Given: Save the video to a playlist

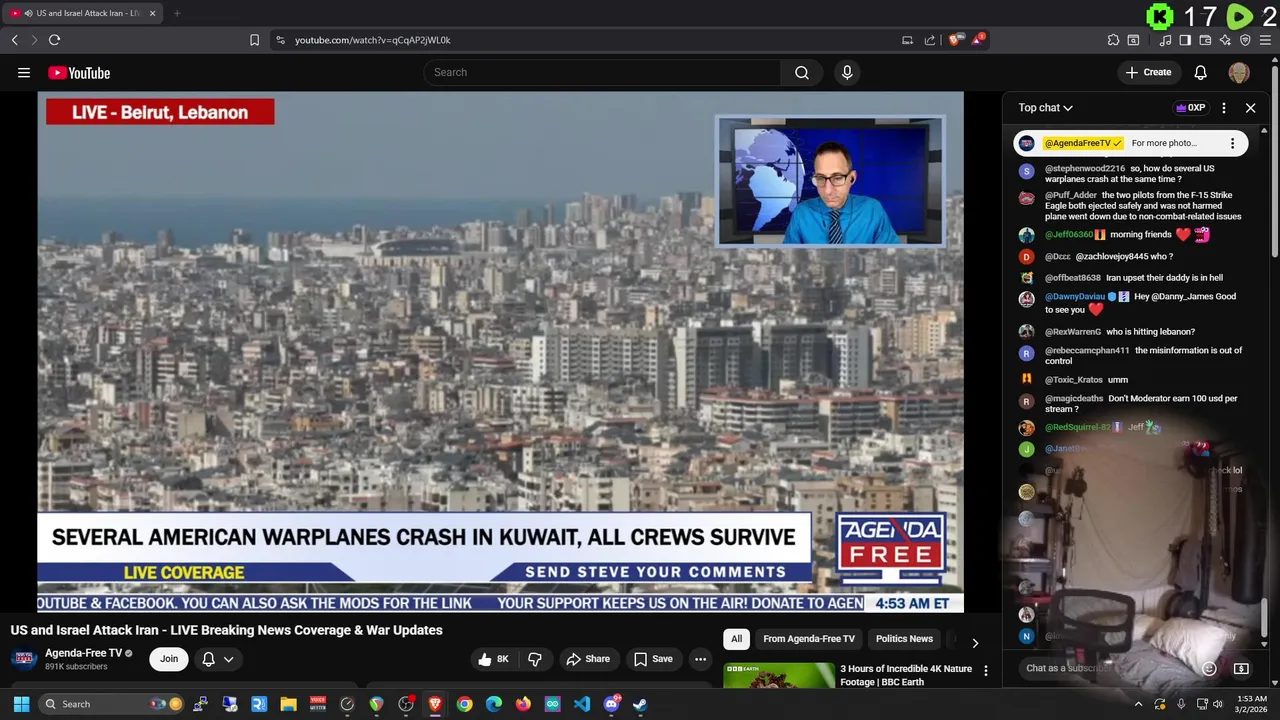Looking at the screenshot, I should click(653, 659).
